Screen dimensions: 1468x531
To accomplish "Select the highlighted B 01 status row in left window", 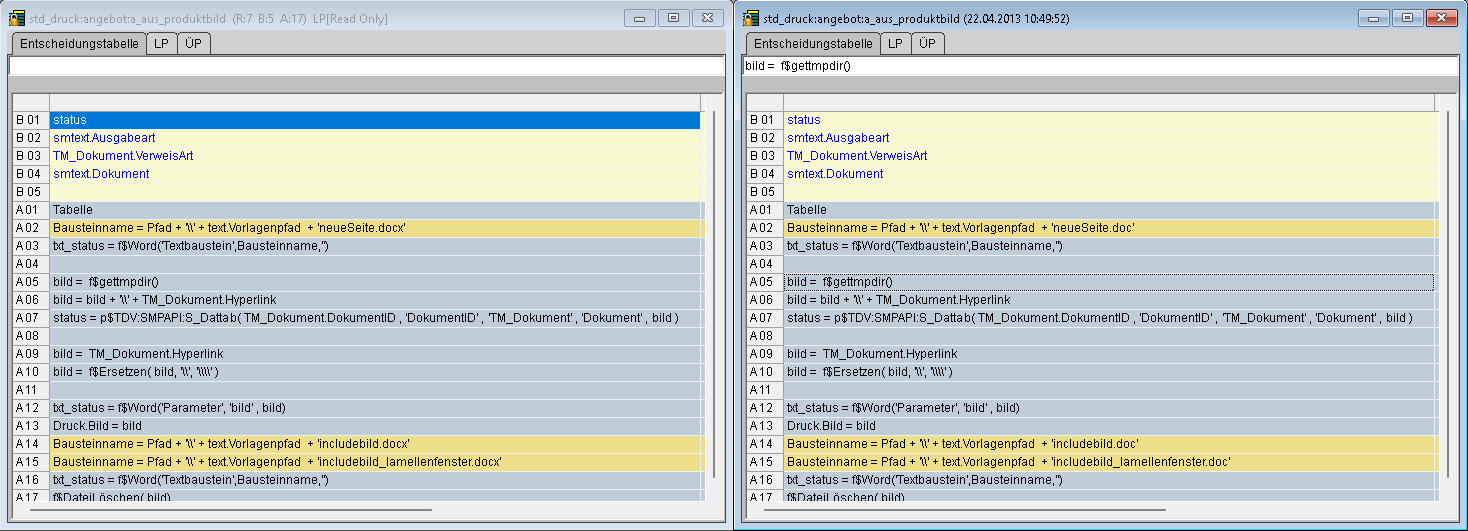I will (374, 120).
